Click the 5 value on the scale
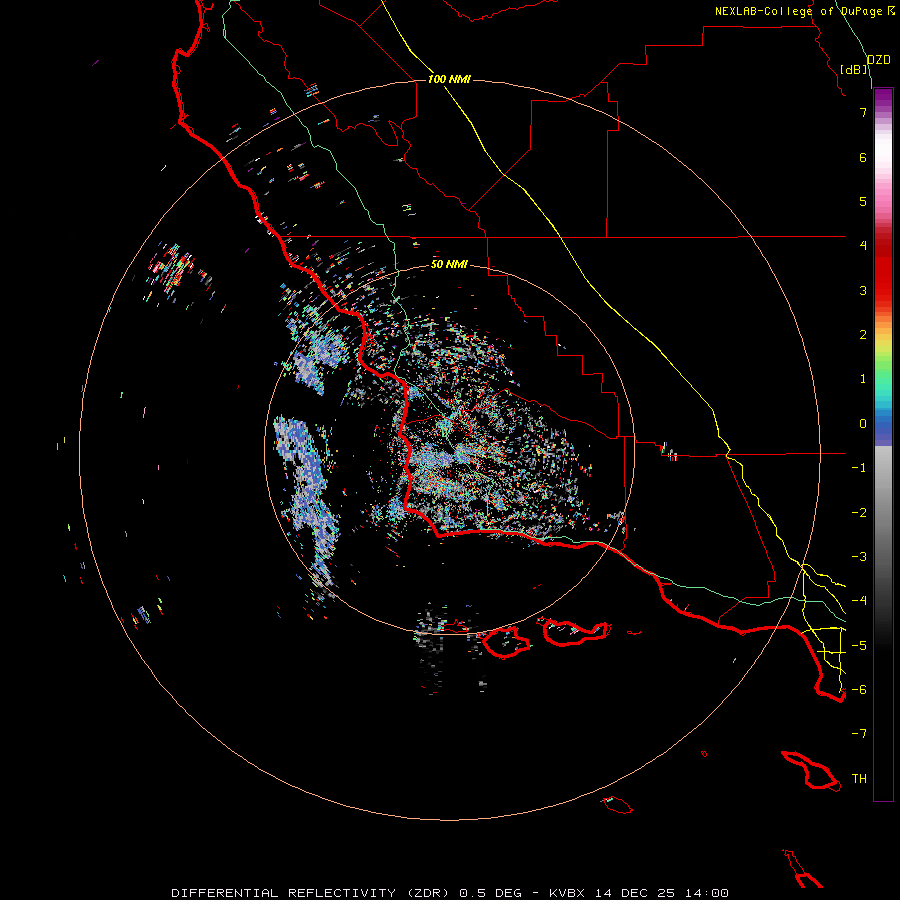Image resolution: width=900 pixels, height=900 pixels. [x=863, y=201]
